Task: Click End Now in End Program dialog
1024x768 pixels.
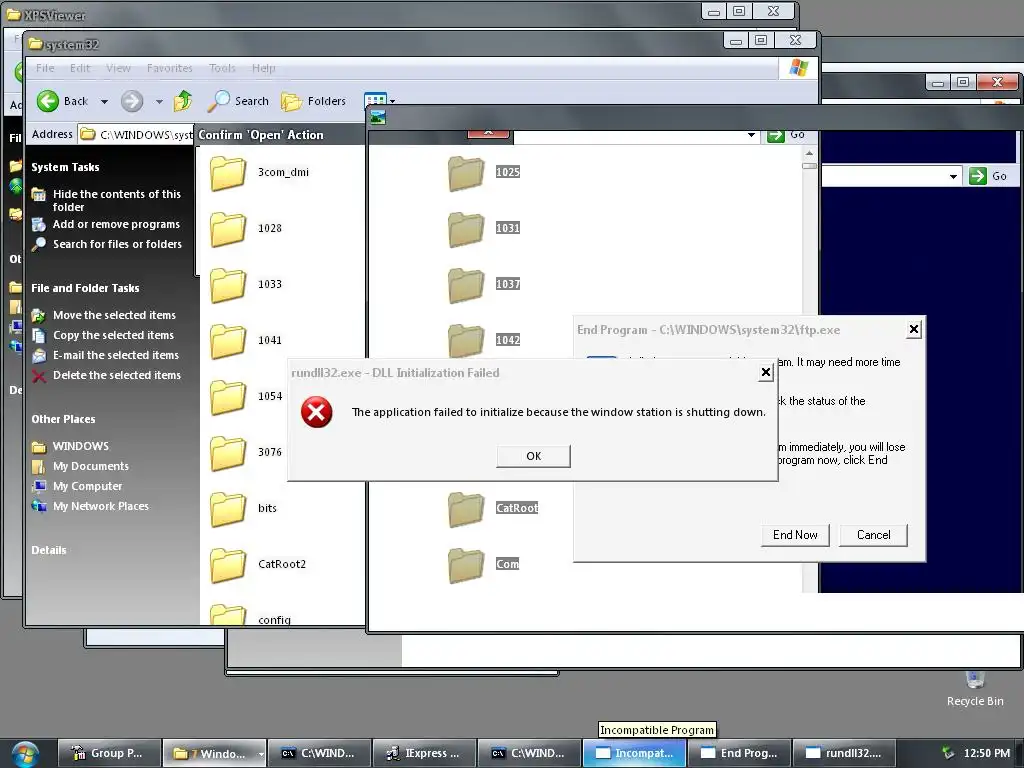Action: pyautogui.click(x=795, y=535)
